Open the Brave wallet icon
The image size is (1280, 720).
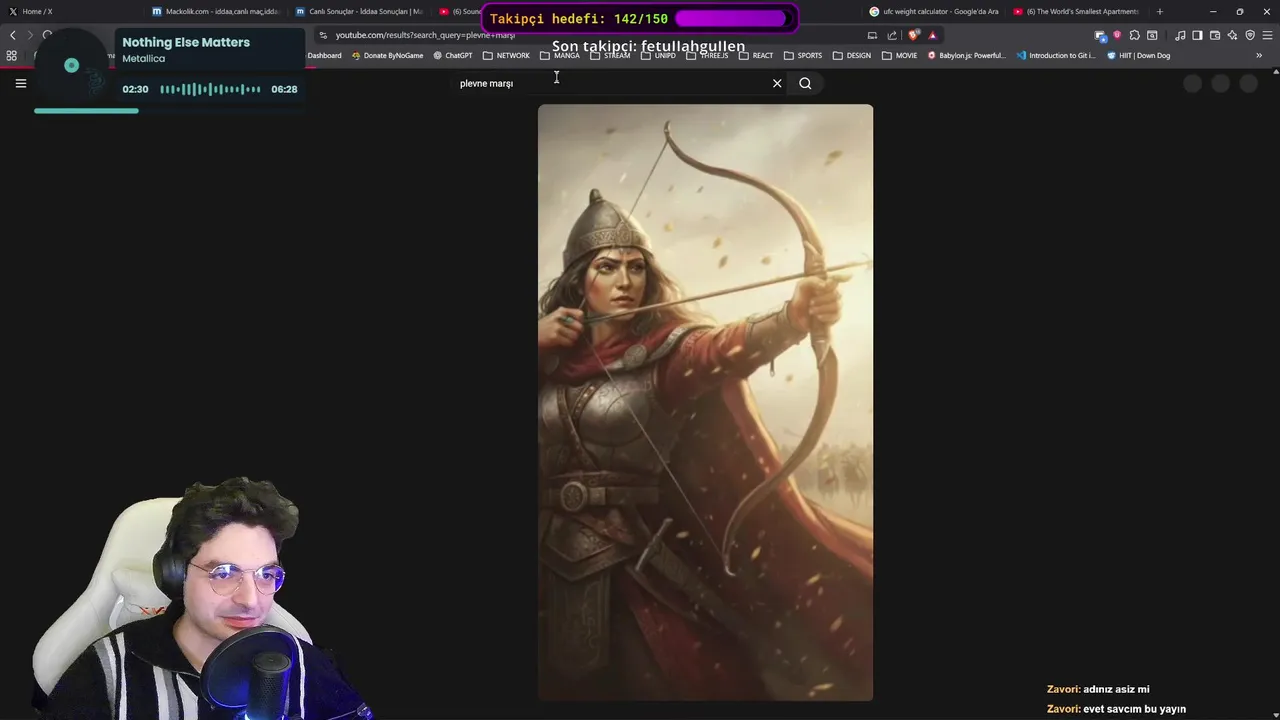(1215, 35)
